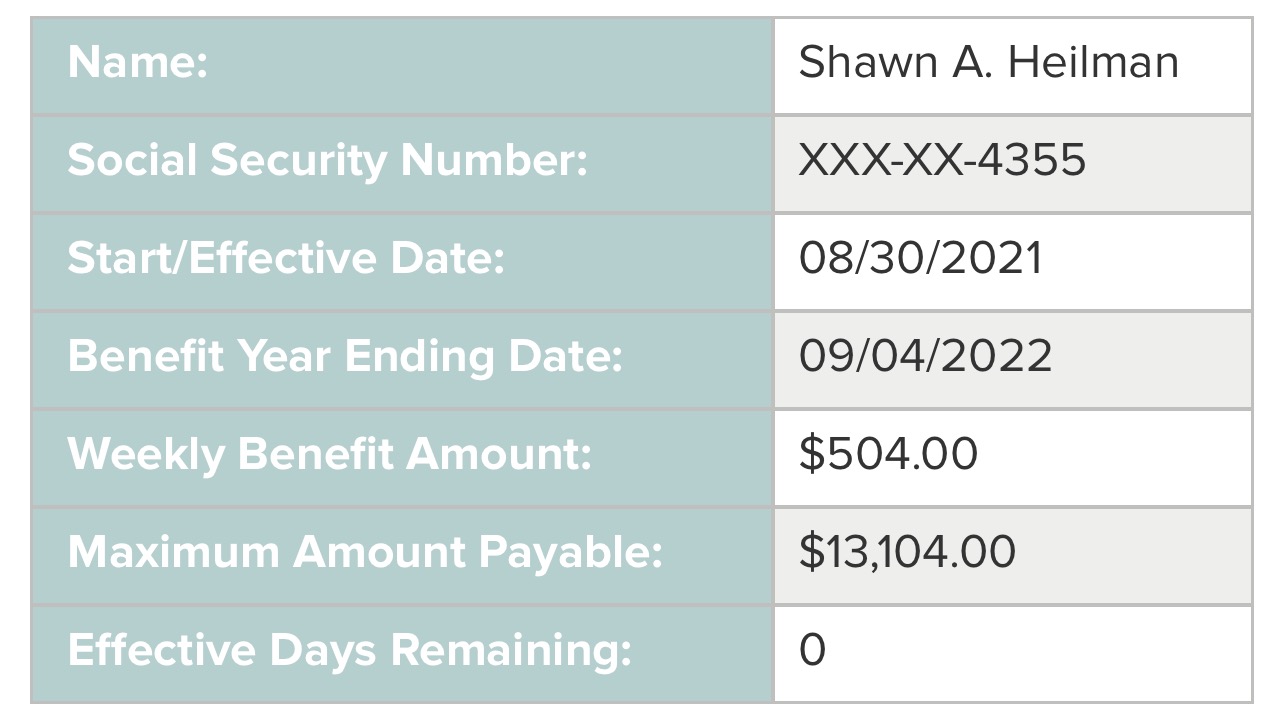
Task: Click the "Name:" label cell
Action: coord(137,64)
